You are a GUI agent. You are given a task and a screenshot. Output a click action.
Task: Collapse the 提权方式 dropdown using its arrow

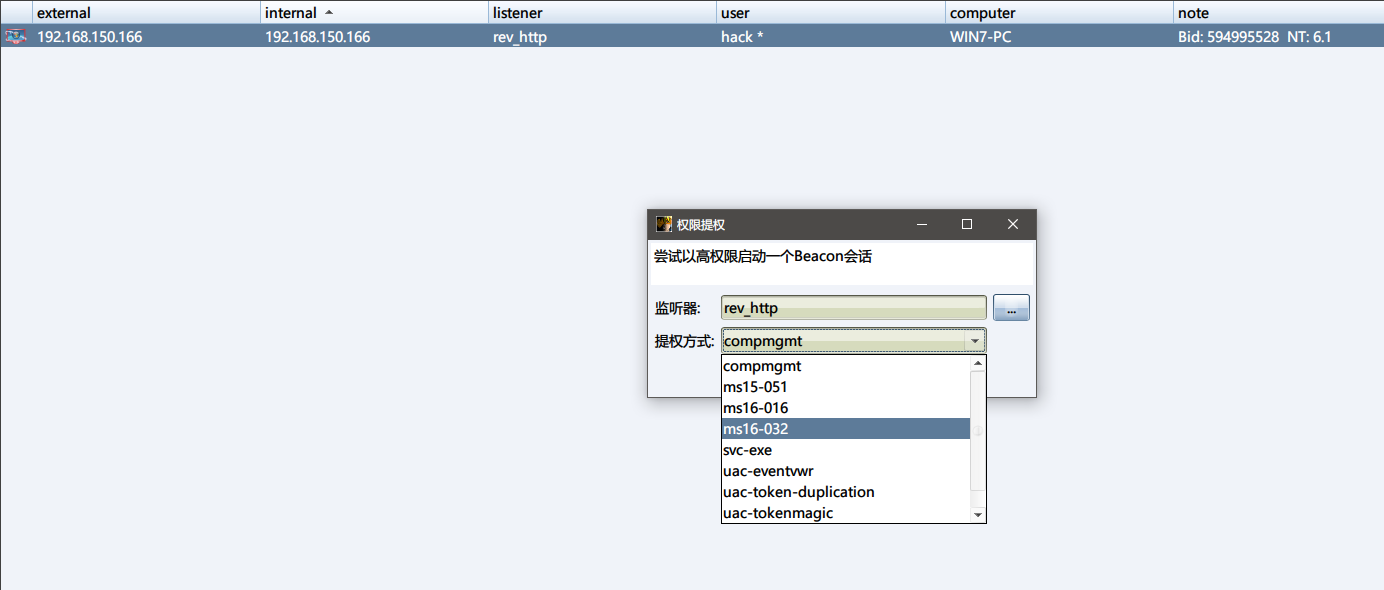click(x=975, y=341)
